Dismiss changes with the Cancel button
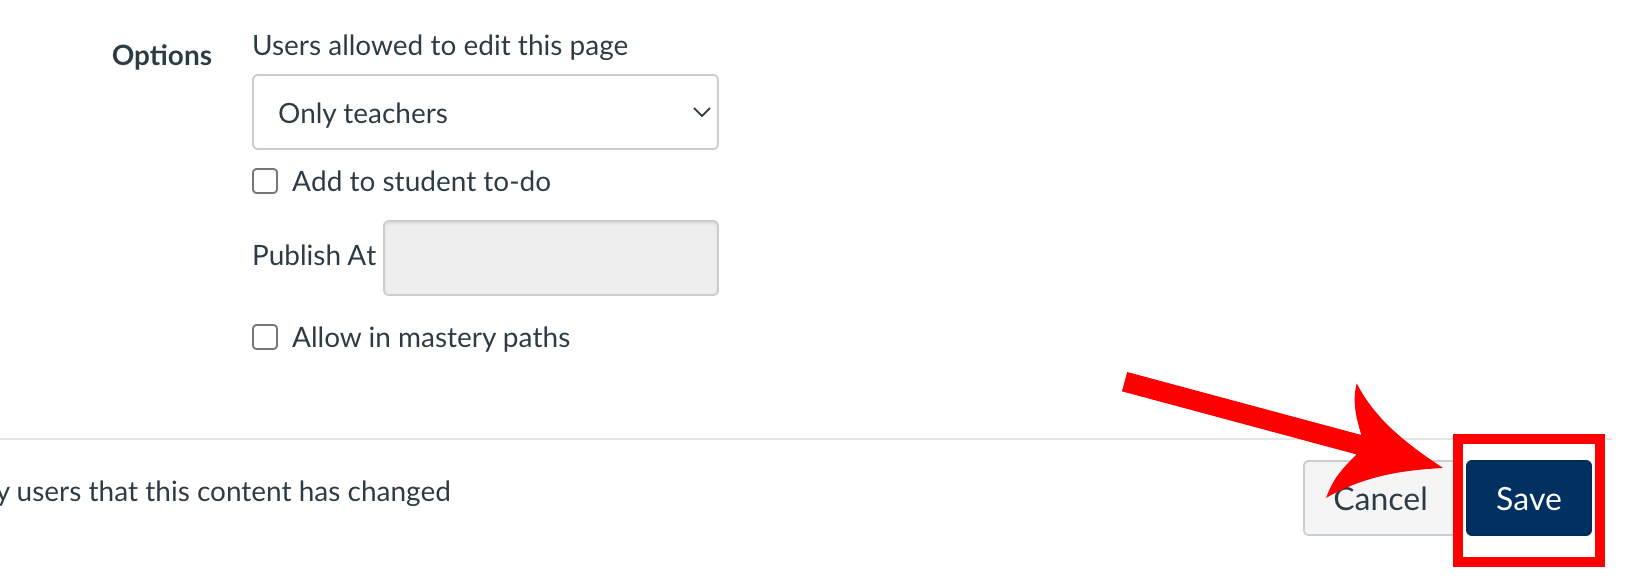 pos(1379,497)
